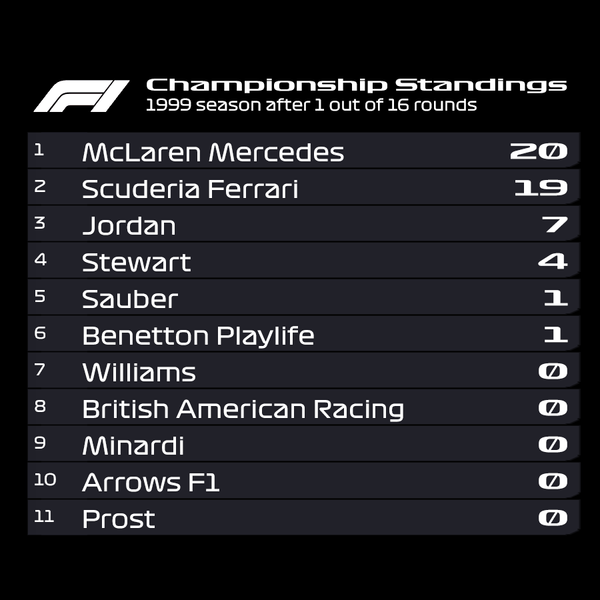
Task: Select the Stewart team name
Action: tap(136, 263)
